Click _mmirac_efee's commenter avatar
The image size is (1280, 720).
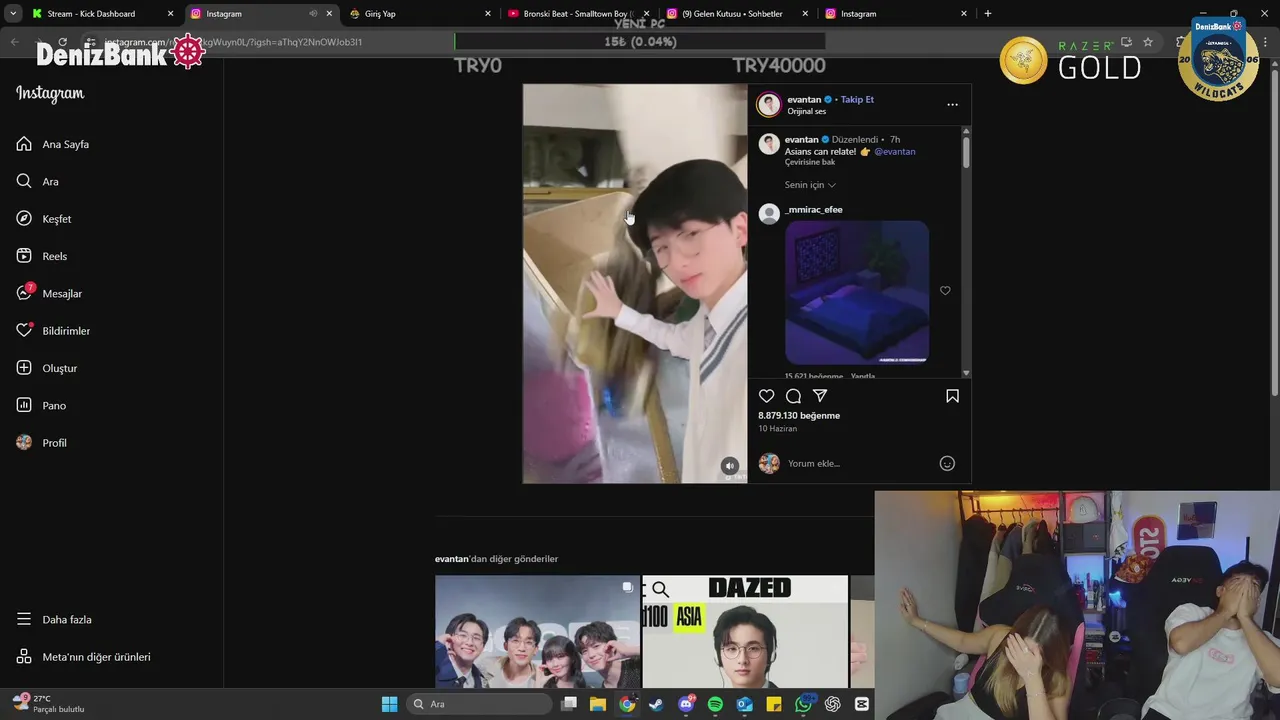[x=769, y=214]
